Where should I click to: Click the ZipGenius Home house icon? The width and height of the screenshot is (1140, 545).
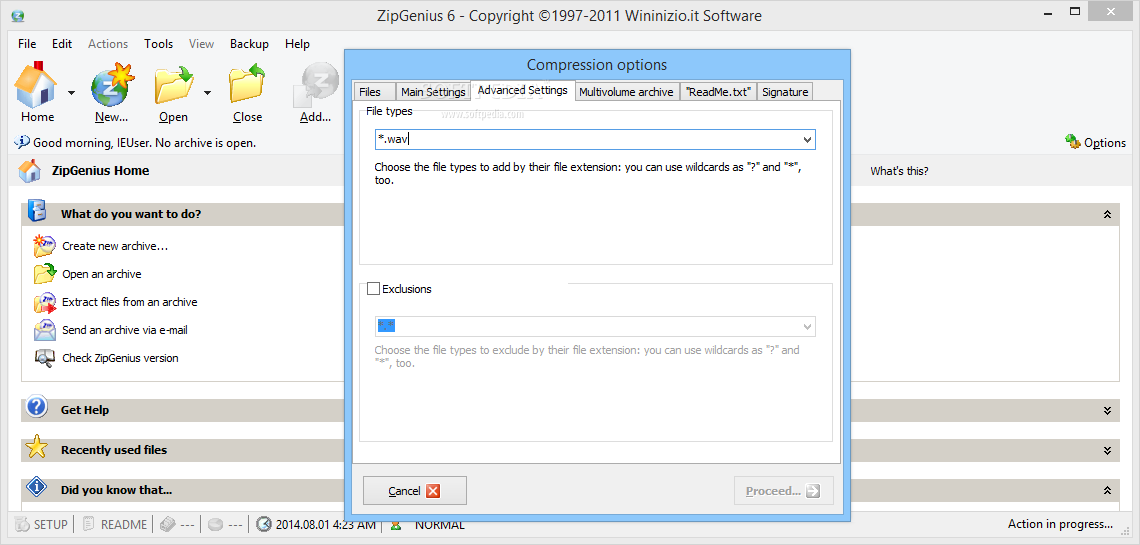(x=30, y=170)
